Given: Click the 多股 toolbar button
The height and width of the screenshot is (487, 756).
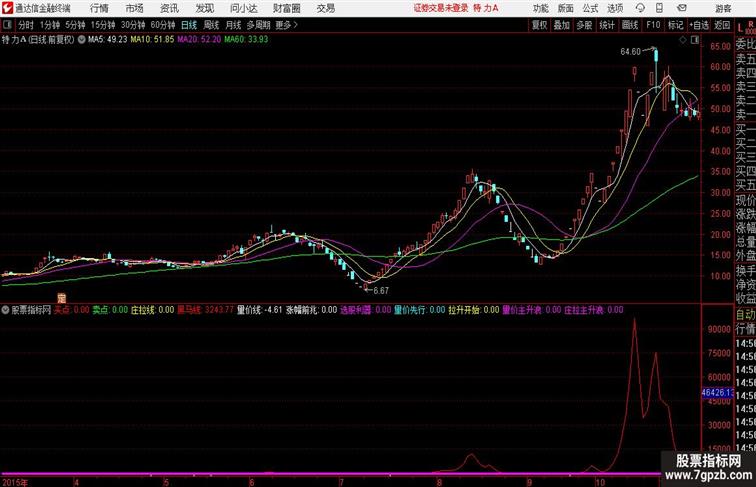Looking at the screenshot, I should (x=584, y=25).
